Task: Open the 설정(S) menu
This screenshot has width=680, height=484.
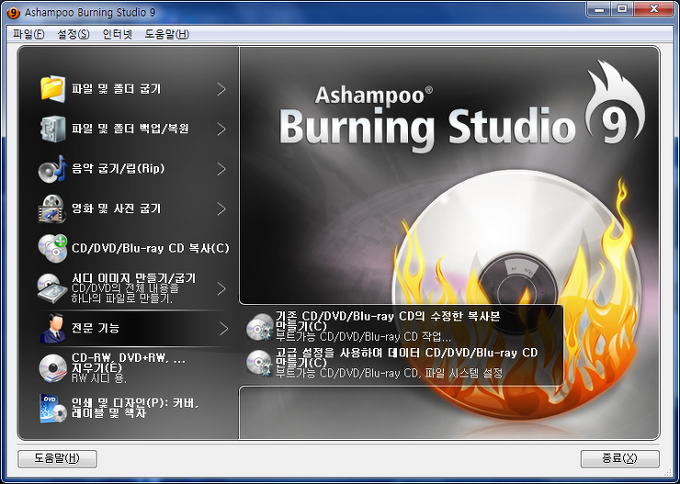Action: point(73,34)
